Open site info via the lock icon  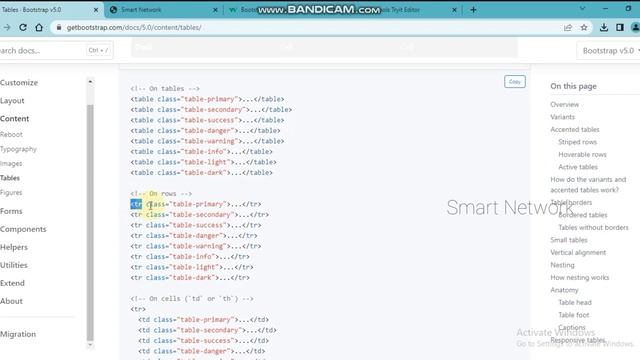click(59, 27)
